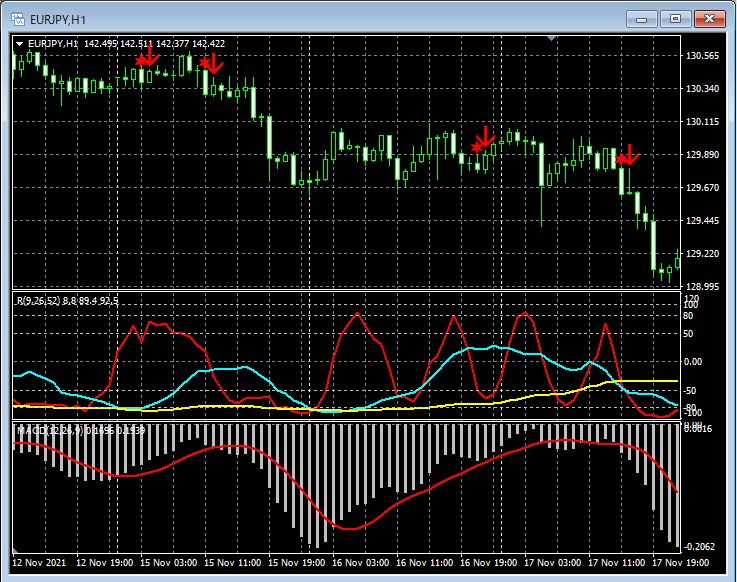Click the OHLC values in chart header
737x582 pixels.
[x=154, y=44]
